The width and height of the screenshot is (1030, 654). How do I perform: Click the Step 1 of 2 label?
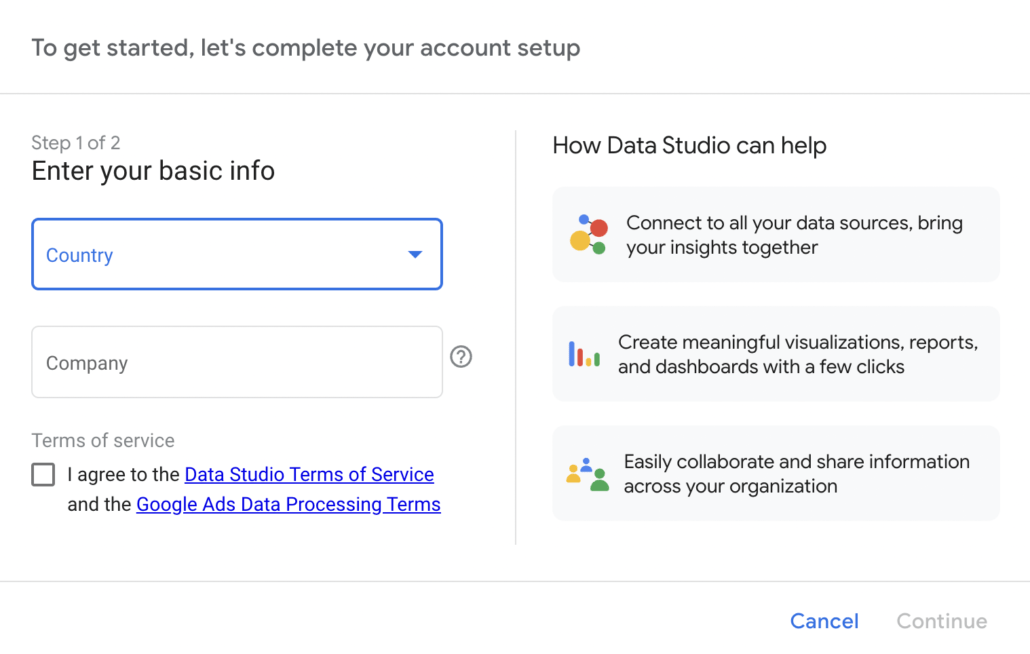(75, 142)
